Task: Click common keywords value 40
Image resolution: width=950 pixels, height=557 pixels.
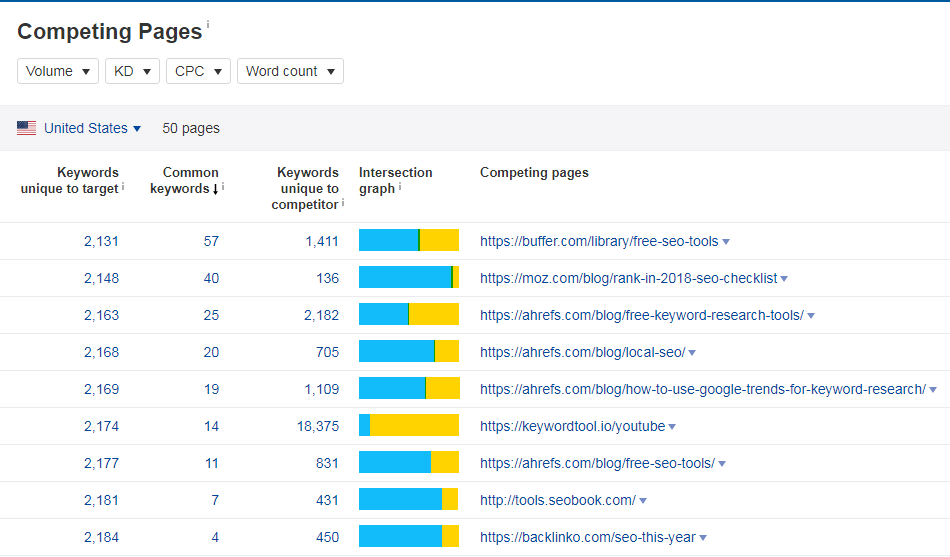Action: [211, 278]
